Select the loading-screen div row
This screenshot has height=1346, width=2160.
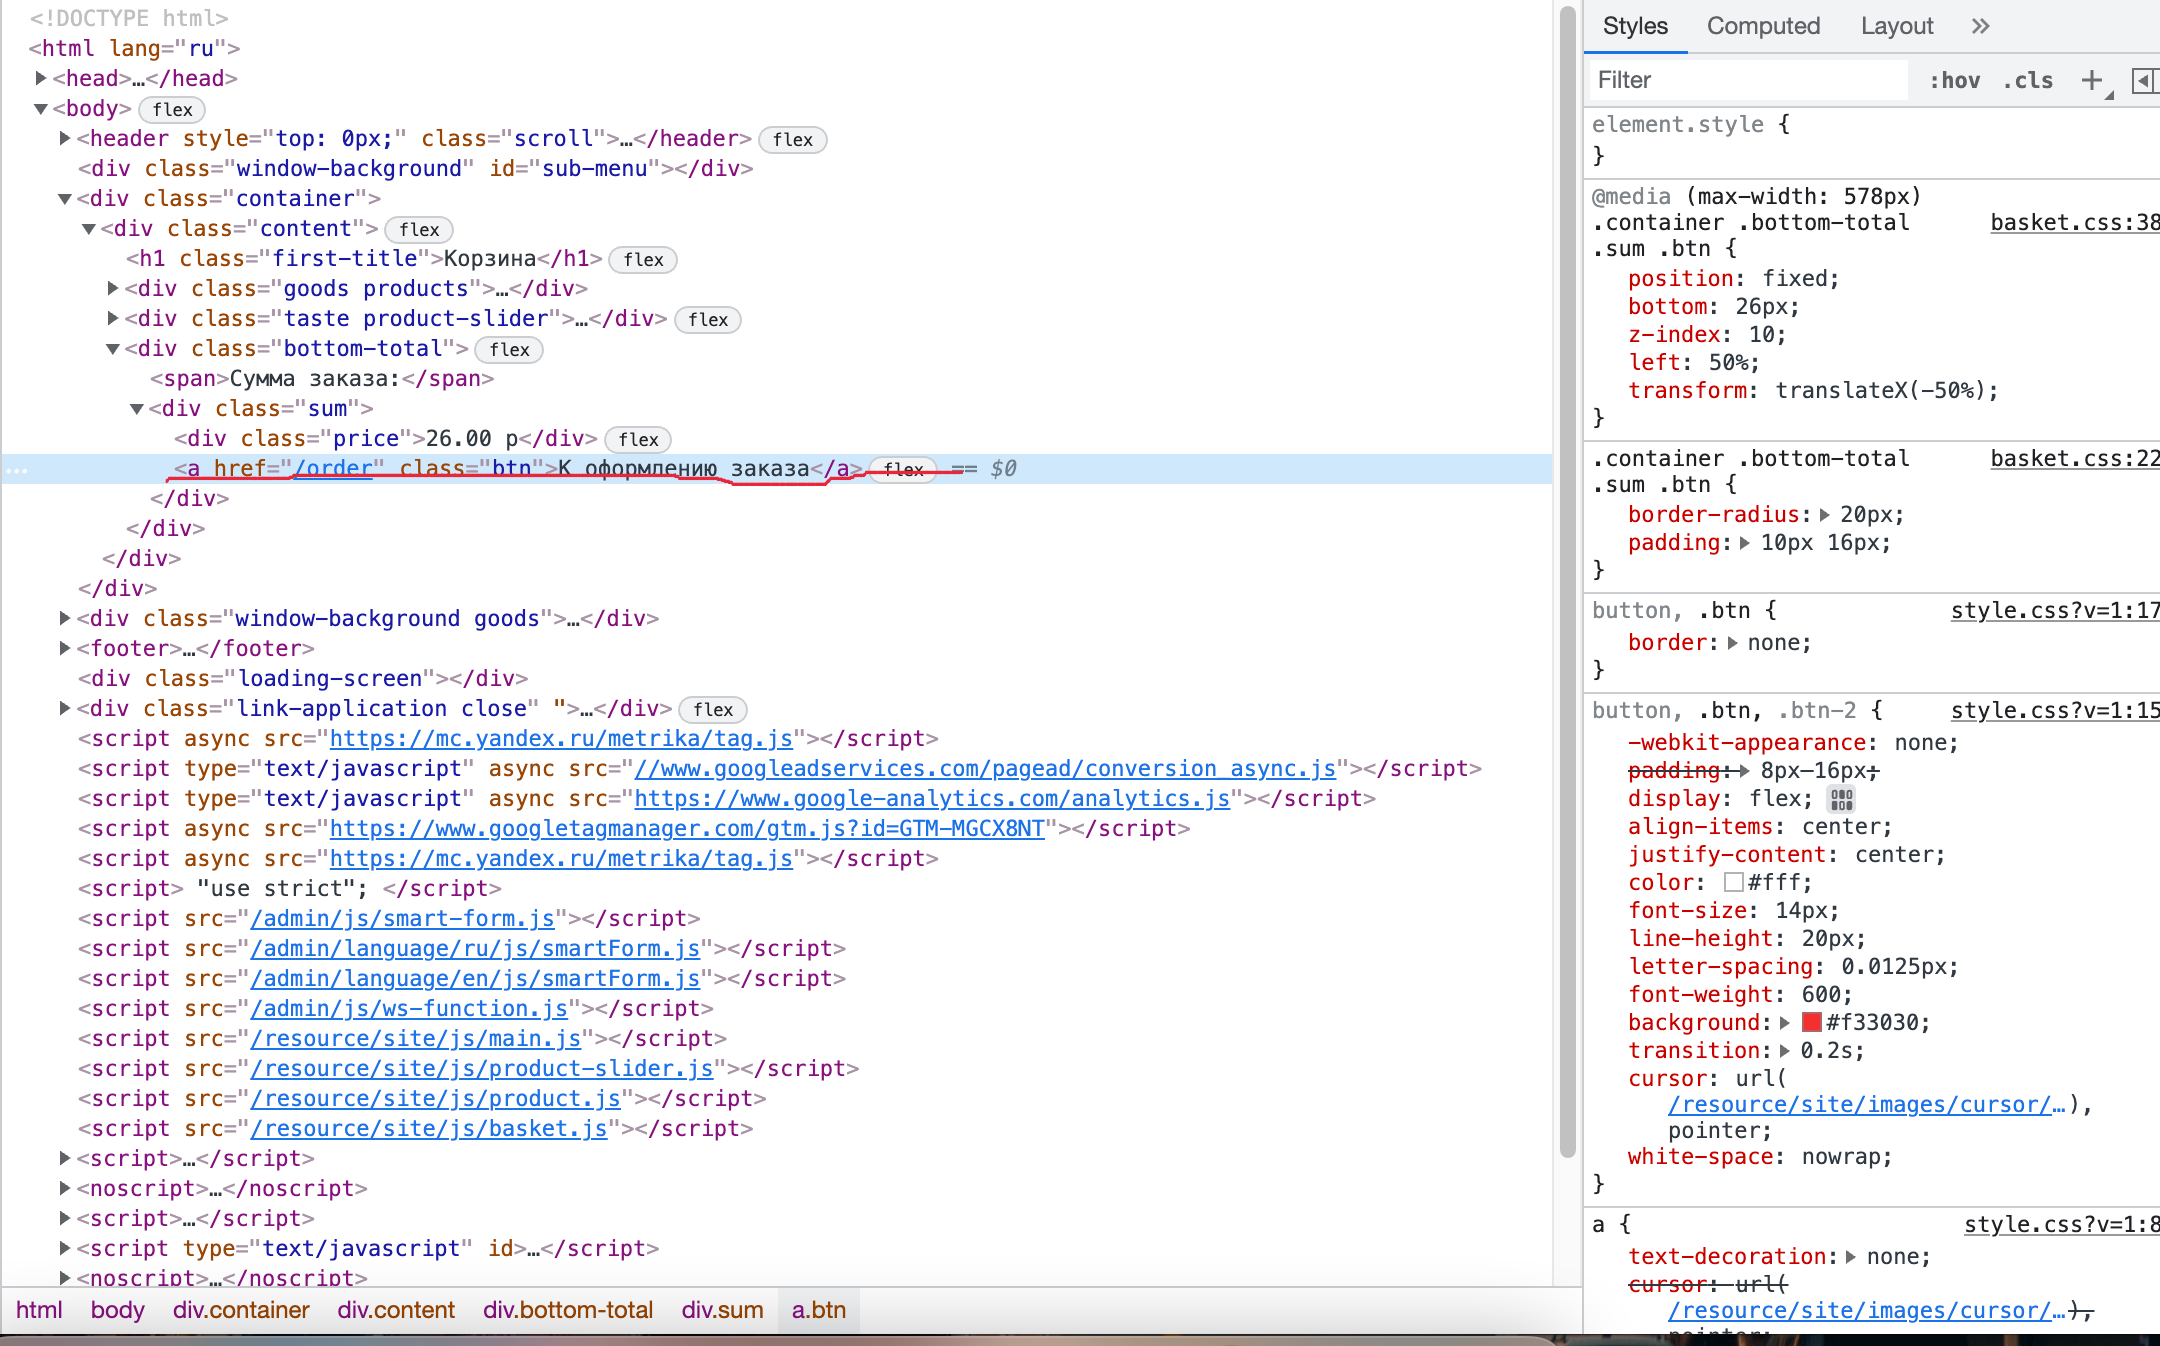tap(303, 678)
